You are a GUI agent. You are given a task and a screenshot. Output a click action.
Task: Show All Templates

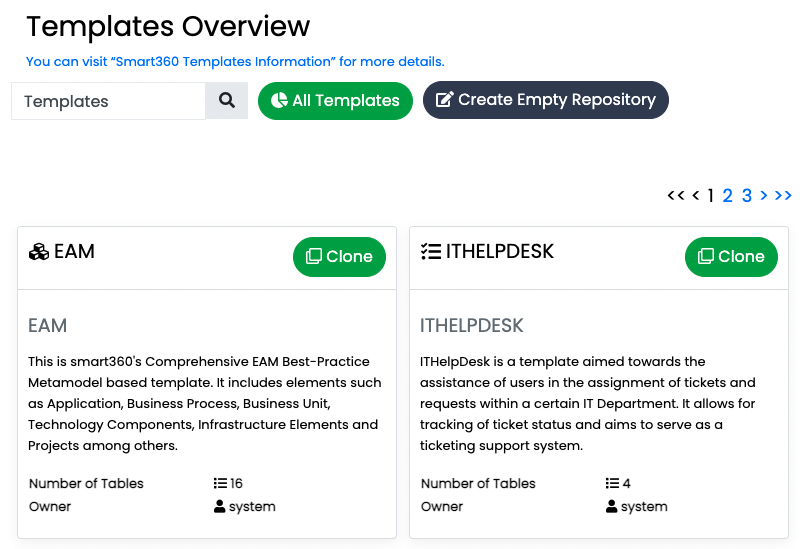tap(335, 101)
